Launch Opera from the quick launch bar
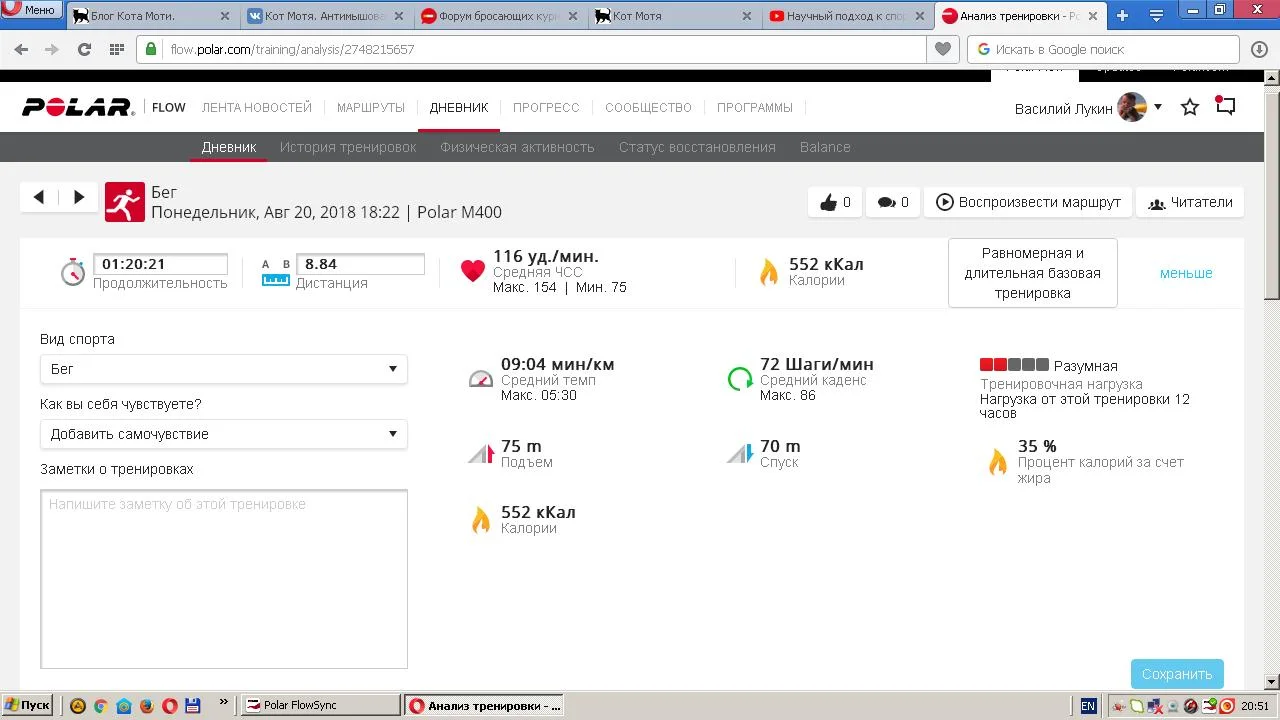Screen dimensions: 1280x720 170,705
